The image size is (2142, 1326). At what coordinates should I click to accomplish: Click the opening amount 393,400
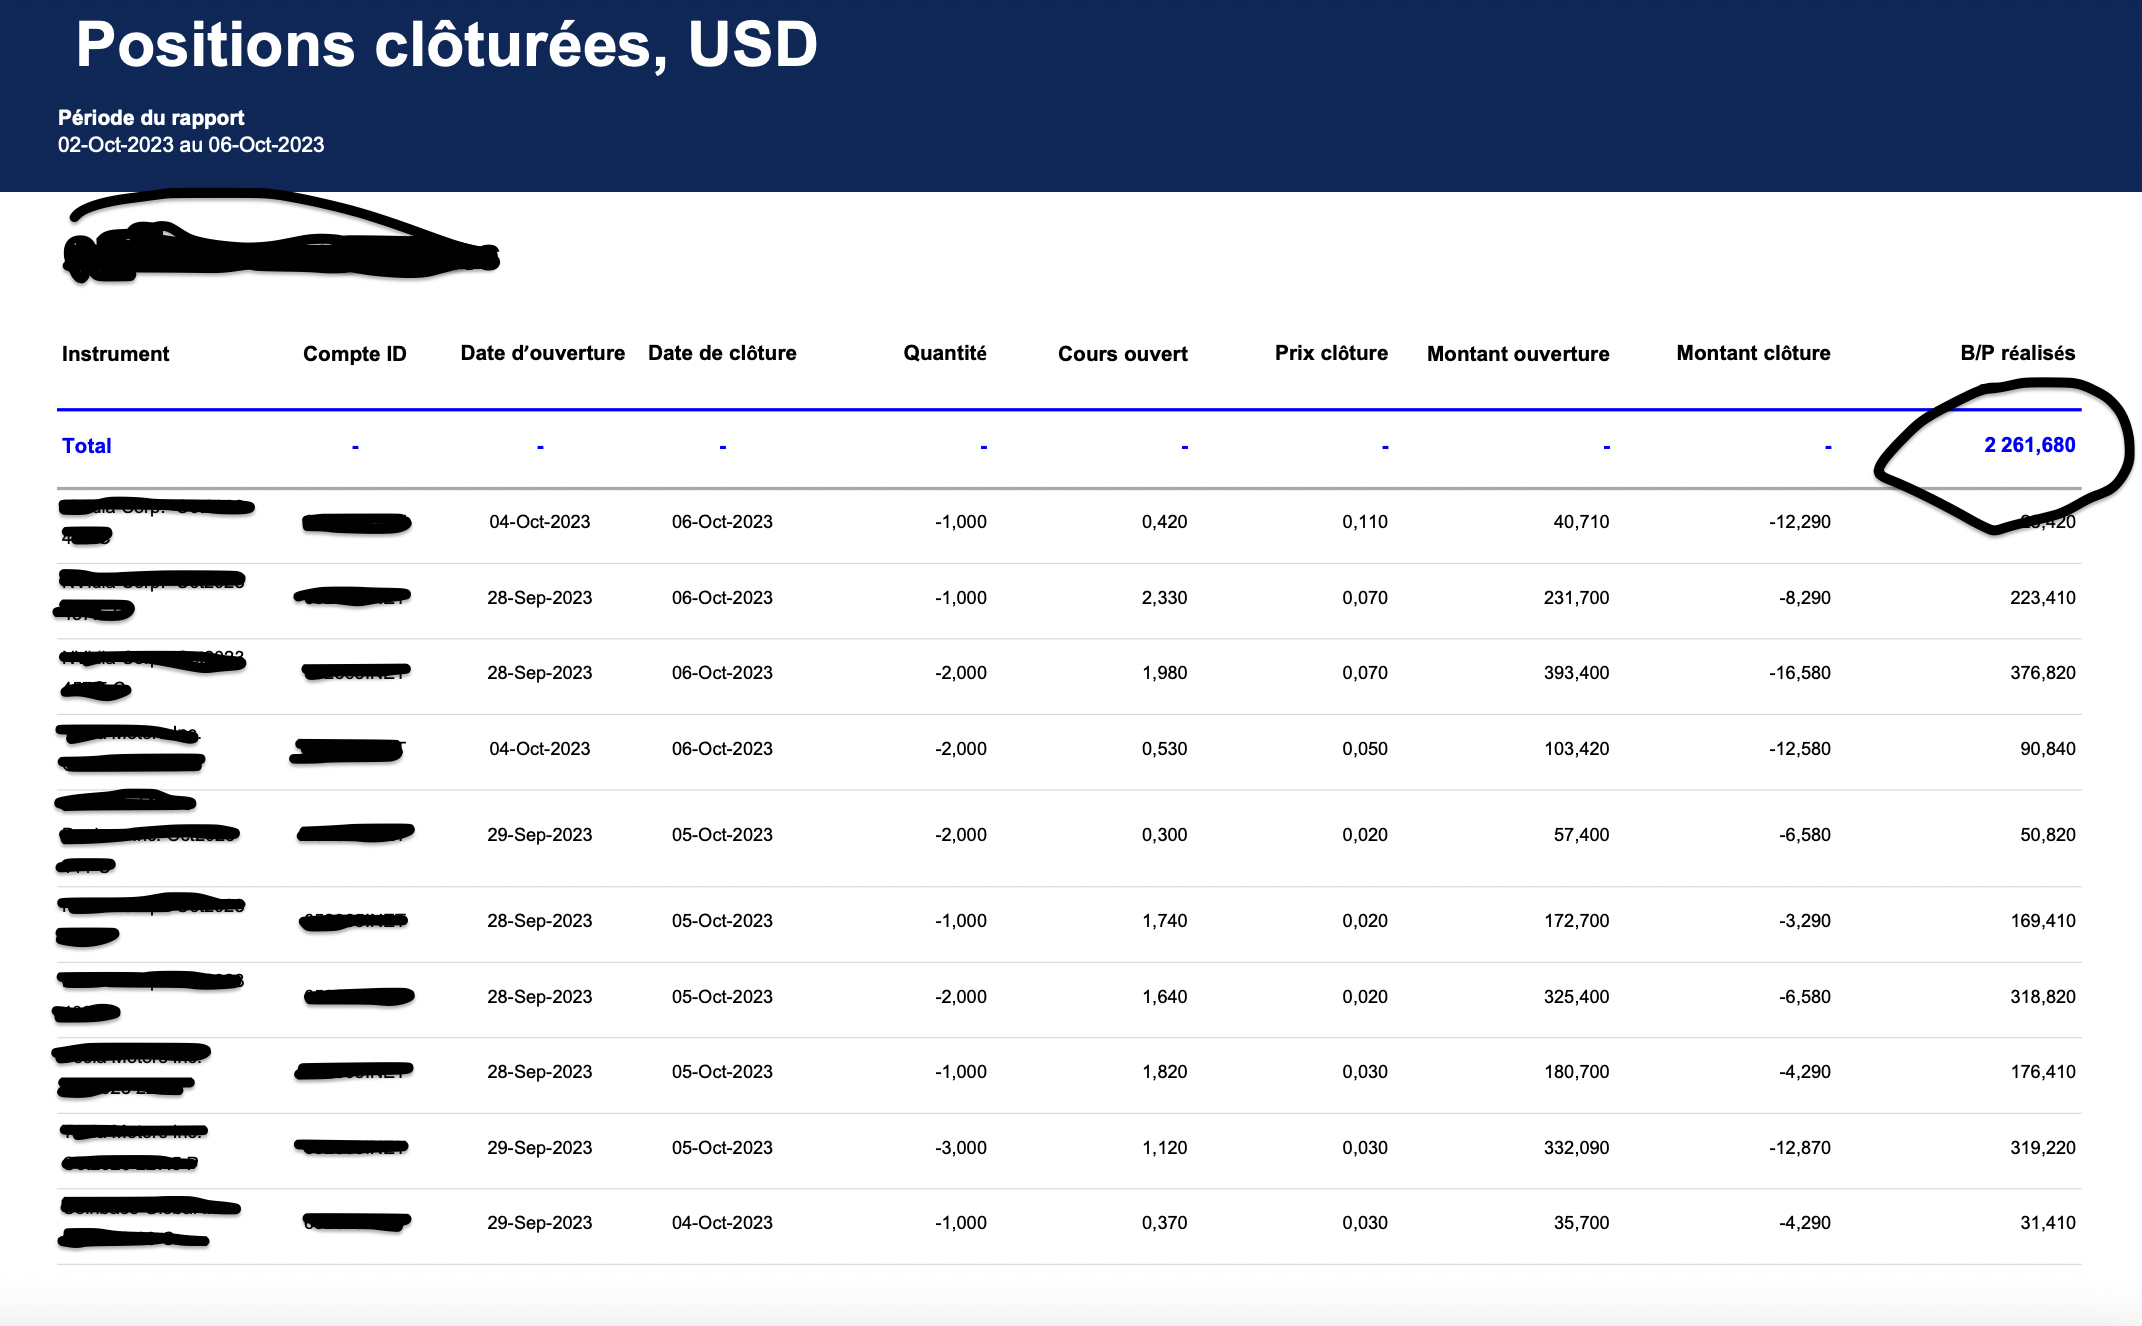pyautogui.click(x=1576, y=673)
